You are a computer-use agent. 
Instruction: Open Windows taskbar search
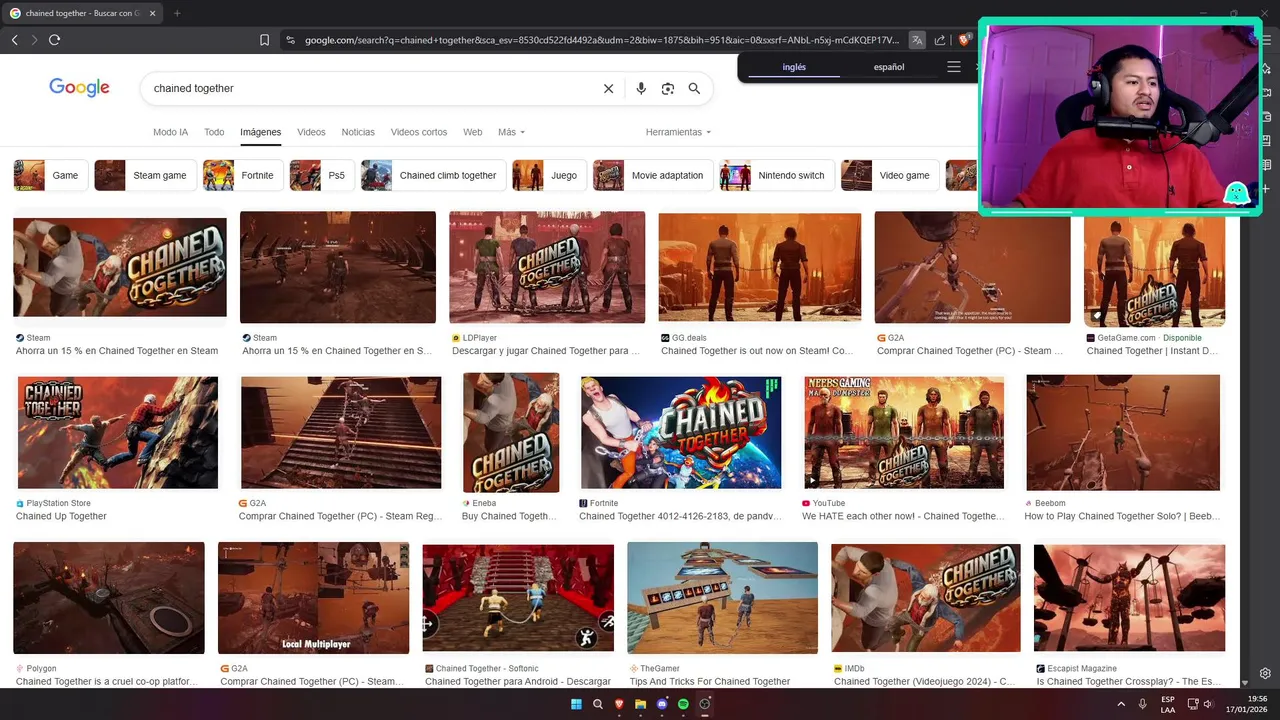click(598, 704)
